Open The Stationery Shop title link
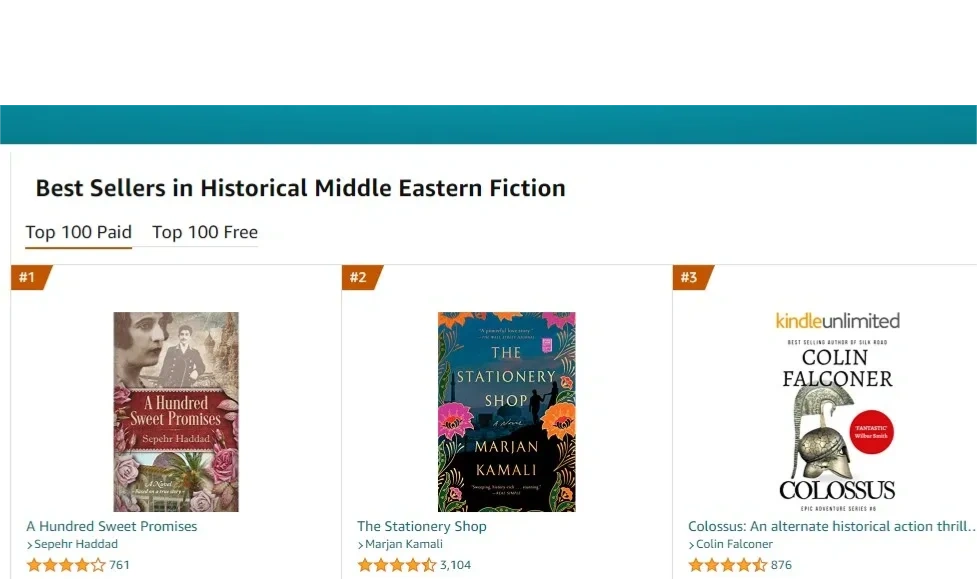Image resolution: width=977 pixels, height=579 pixels. 422,526
